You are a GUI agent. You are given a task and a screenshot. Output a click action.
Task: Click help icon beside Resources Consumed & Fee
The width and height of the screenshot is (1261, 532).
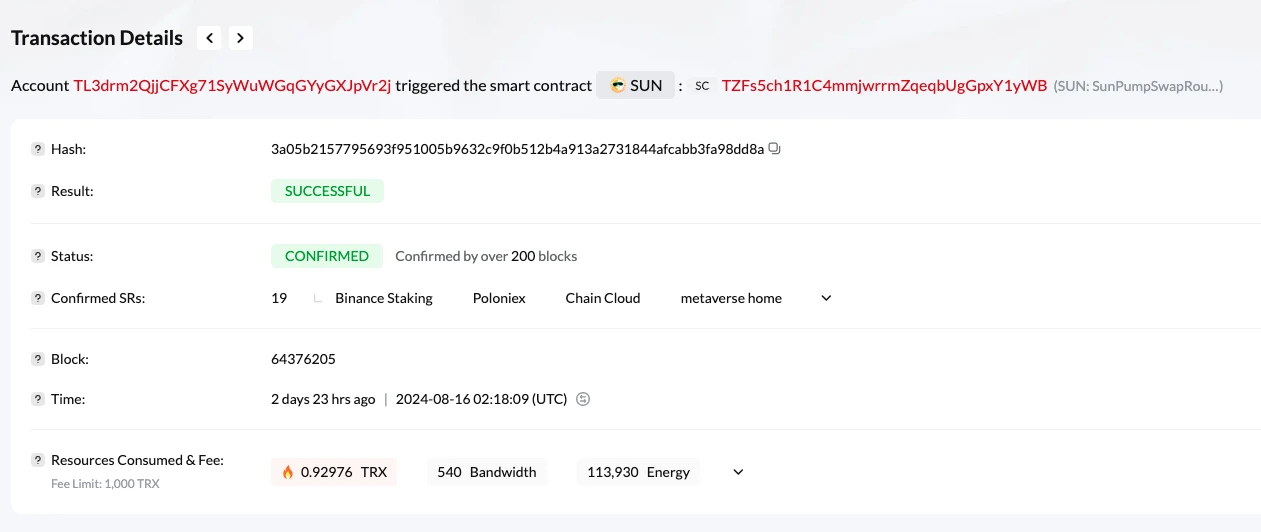(38, 461)
